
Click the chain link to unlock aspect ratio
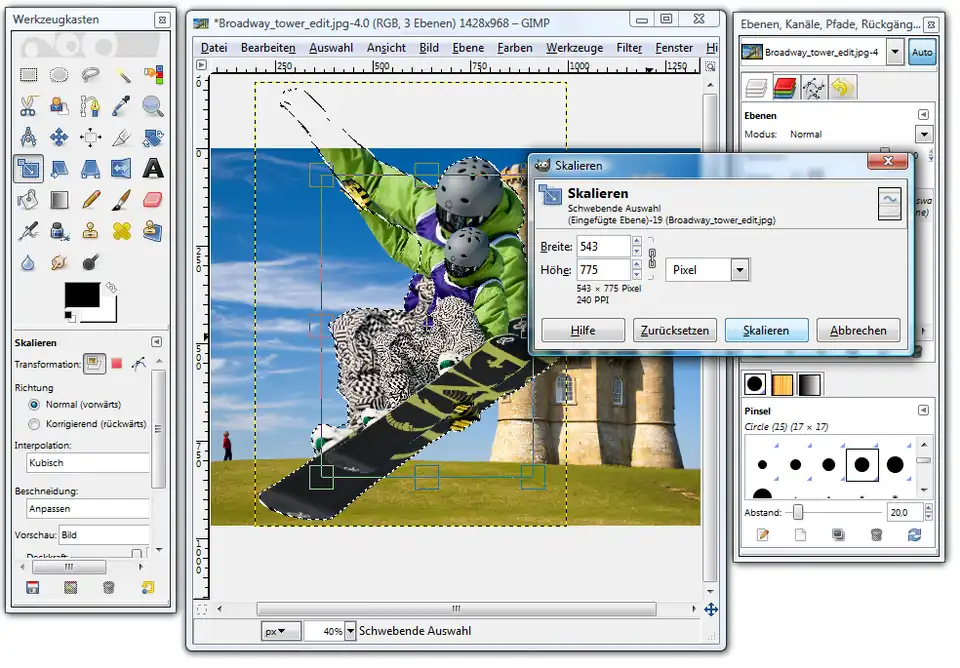[x=651, y=257]
